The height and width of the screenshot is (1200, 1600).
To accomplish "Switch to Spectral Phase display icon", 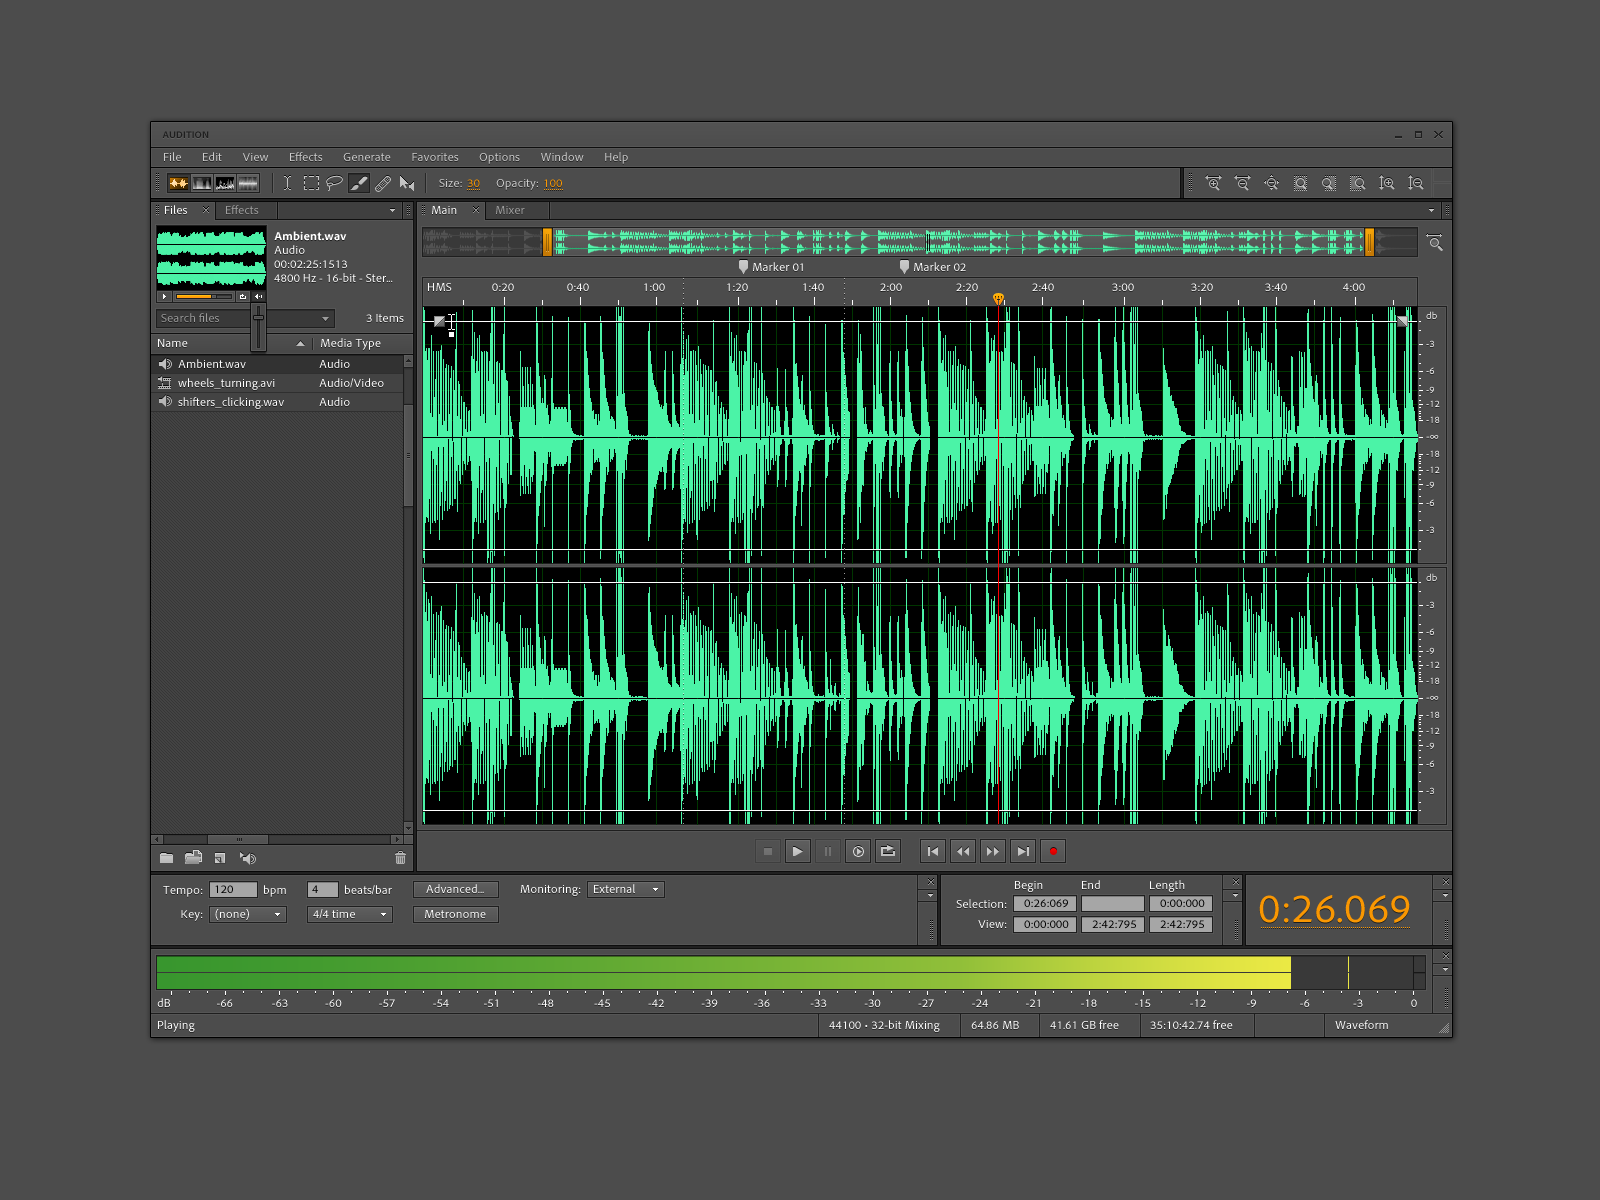I will (x=248, y=183).
